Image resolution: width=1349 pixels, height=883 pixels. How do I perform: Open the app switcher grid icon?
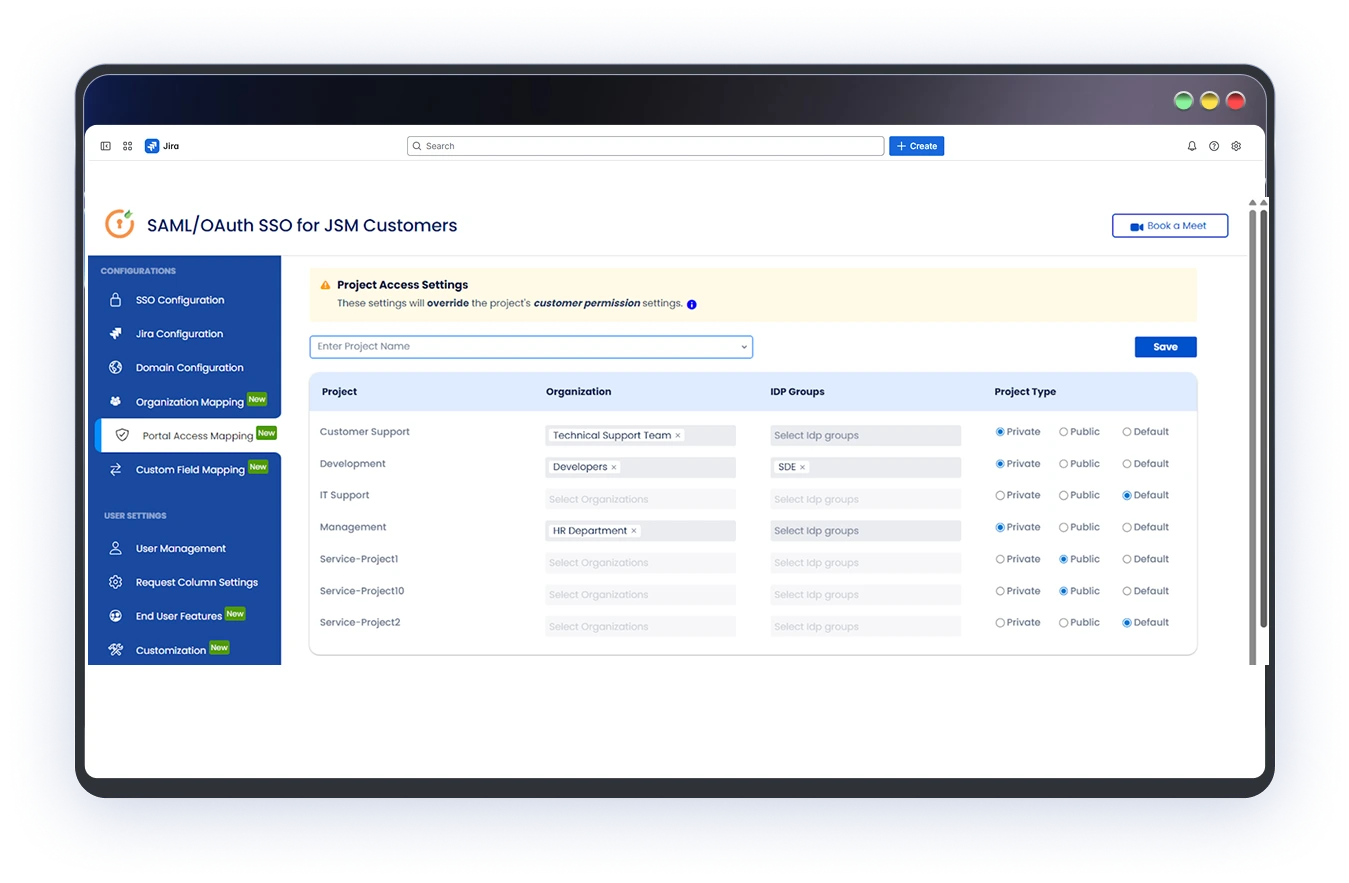[x=128, y=146]
